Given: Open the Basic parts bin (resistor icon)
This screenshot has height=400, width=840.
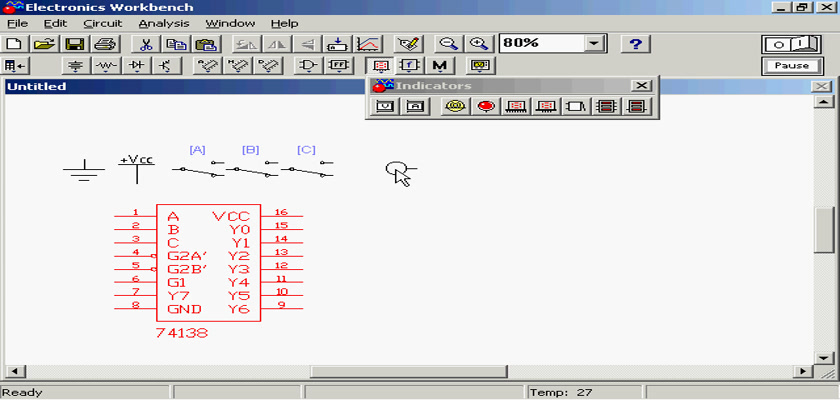Looking at the screenshot, I should coord(106,65).
